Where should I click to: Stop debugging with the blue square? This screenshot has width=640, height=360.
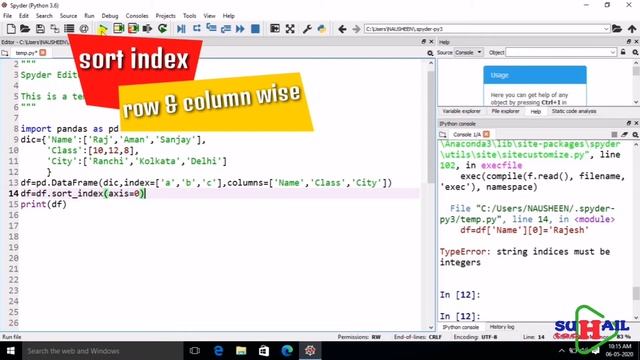256,29
